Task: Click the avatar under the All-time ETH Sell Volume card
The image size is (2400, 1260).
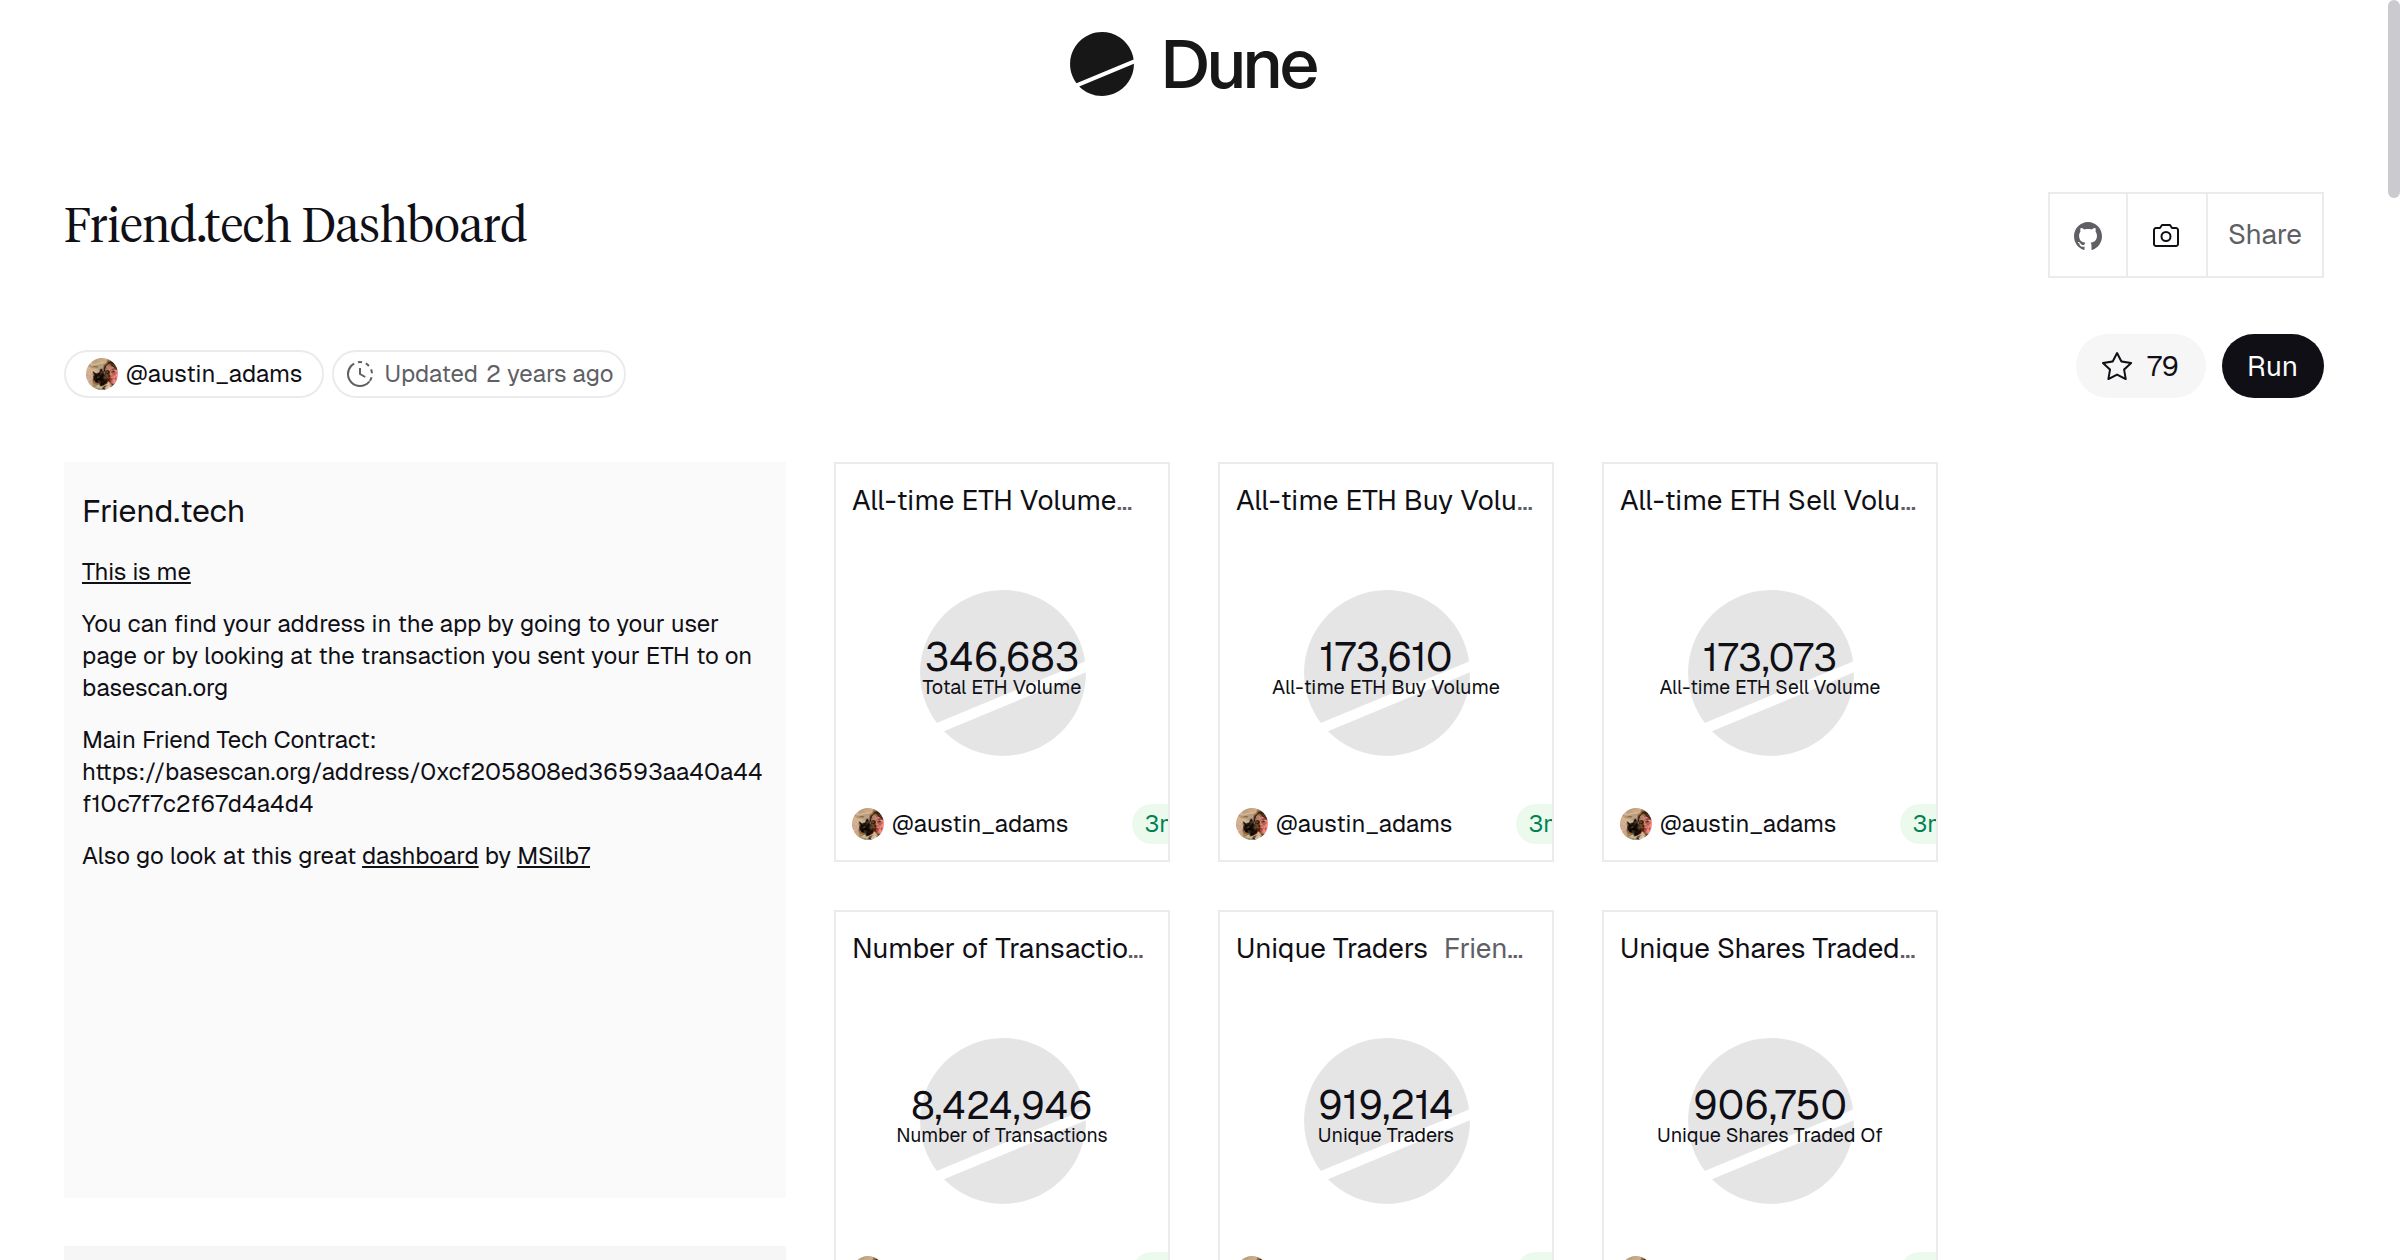Action: [1636, 823]
